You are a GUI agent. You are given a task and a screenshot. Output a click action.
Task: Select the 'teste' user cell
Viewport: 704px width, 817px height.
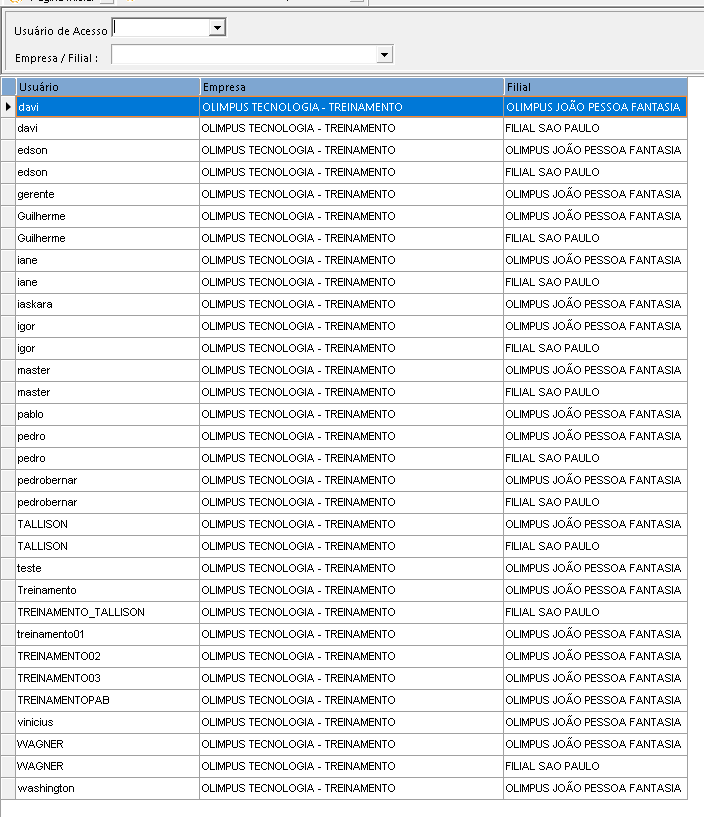tap(108, 568)
